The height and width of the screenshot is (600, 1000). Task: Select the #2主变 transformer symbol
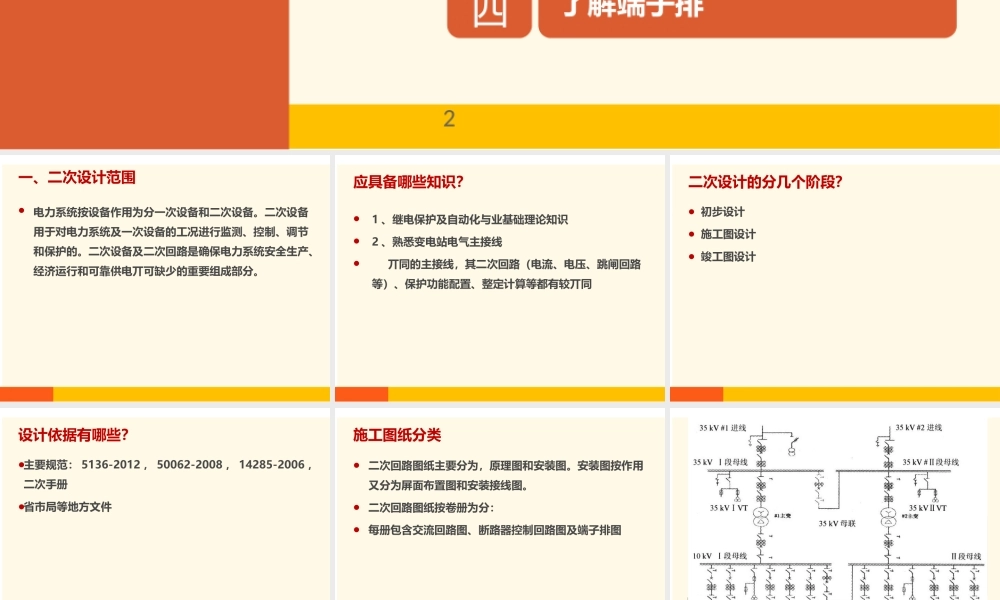click(888, 519)
